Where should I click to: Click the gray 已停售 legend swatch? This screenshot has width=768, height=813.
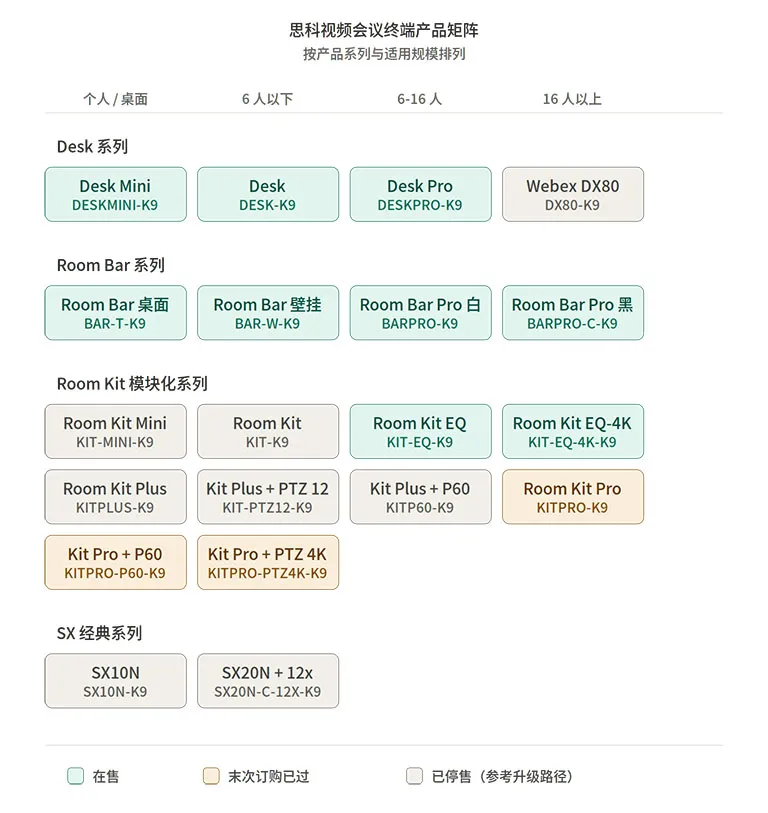(x=414, y=776)
